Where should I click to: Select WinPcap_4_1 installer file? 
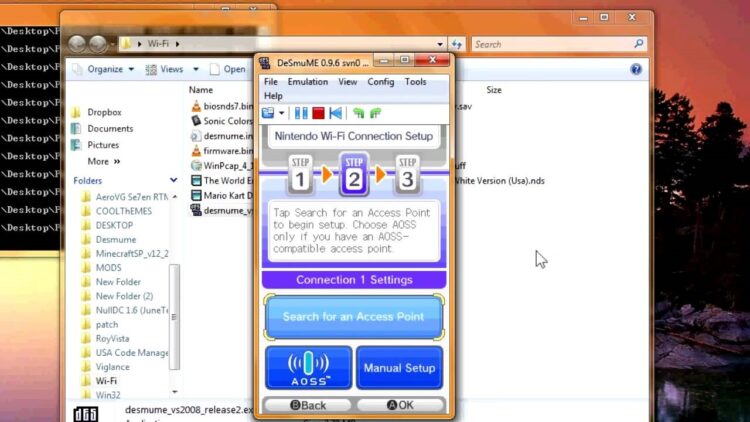coord(222,166)
